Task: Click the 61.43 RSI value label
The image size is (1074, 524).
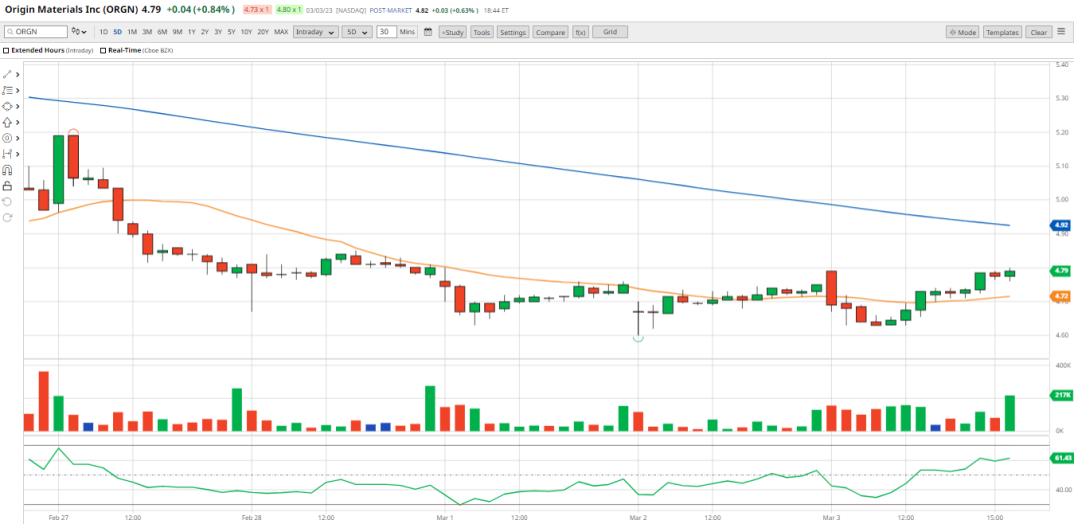Action: point(1060,457)
